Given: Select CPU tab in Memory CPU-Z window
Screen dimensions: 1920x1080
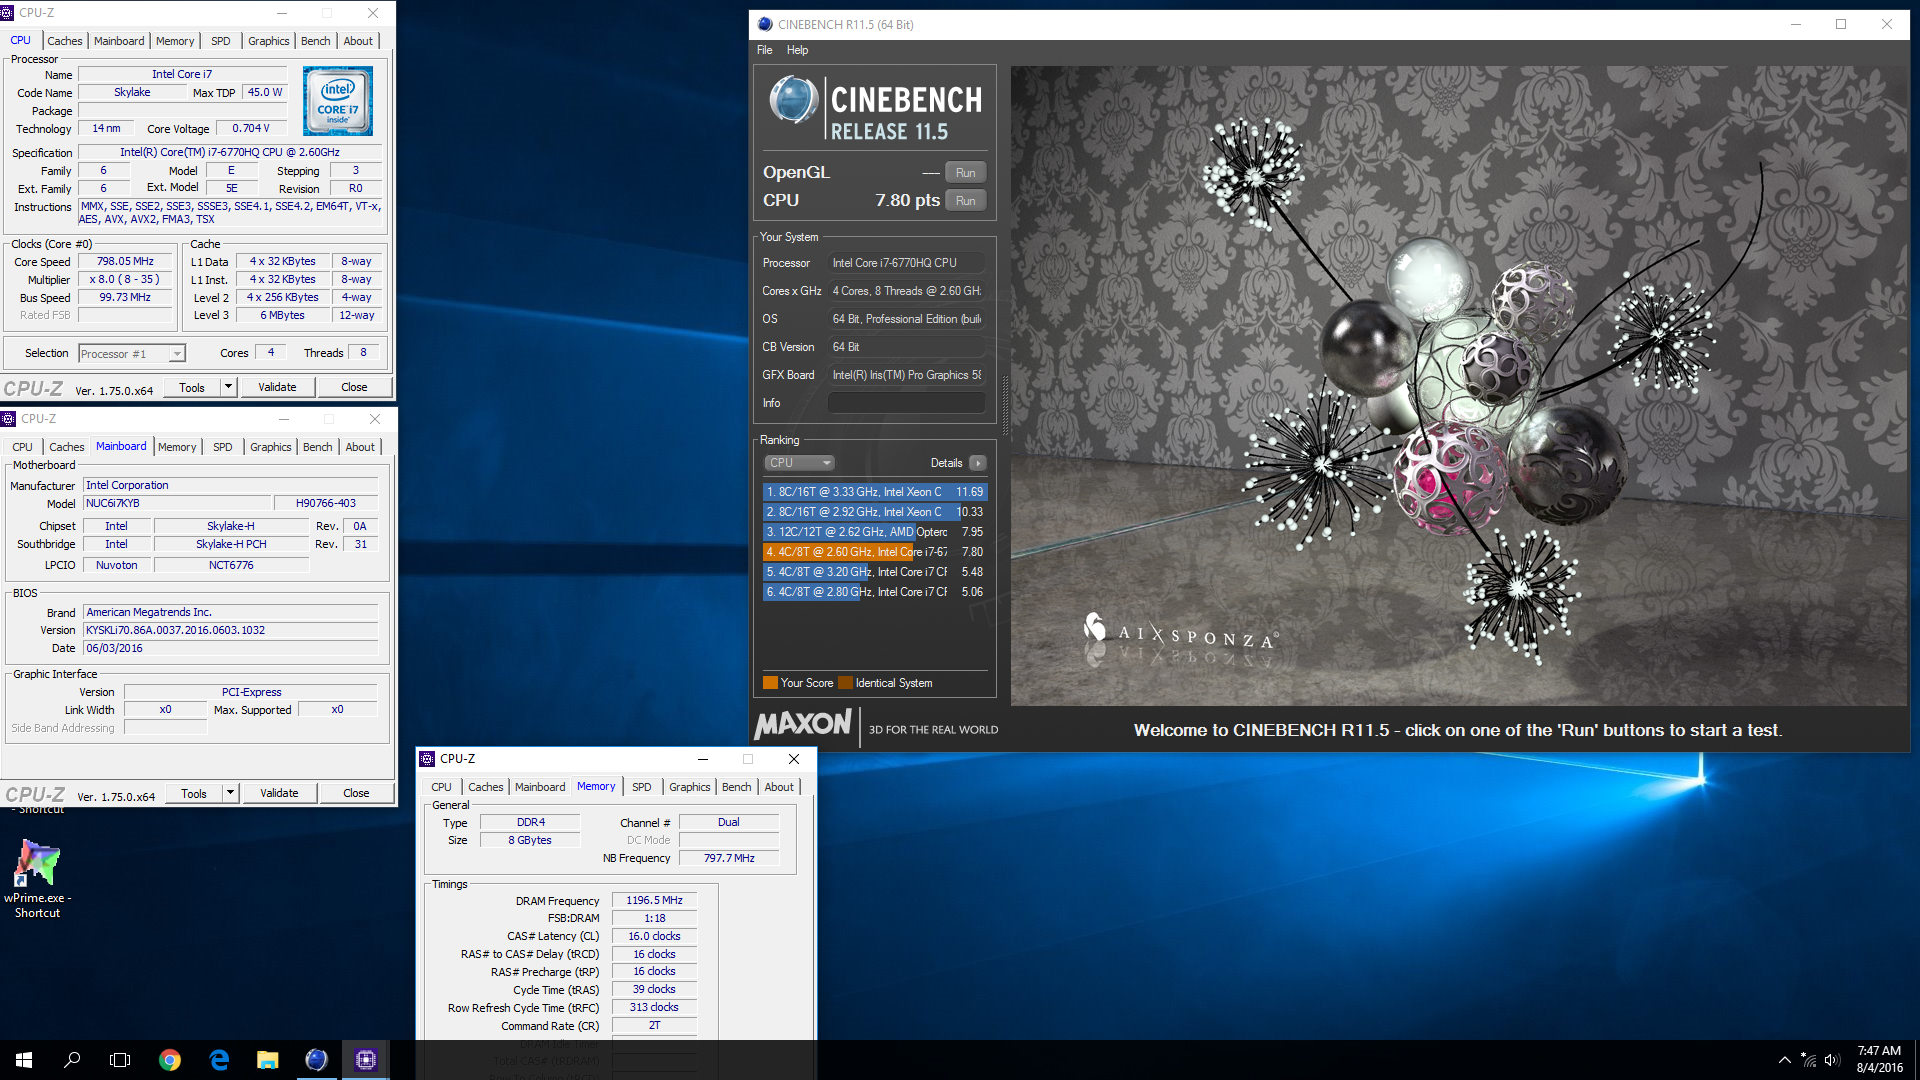Looking at the screenshot, I should point(441,787).
